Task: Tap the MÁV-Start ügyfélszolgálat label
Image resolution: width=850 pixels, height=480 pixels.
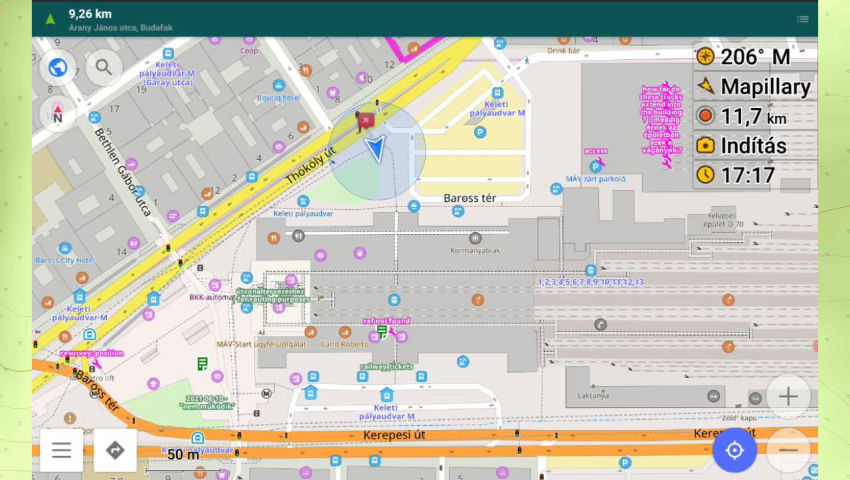Action: click(x=261, y=344)
